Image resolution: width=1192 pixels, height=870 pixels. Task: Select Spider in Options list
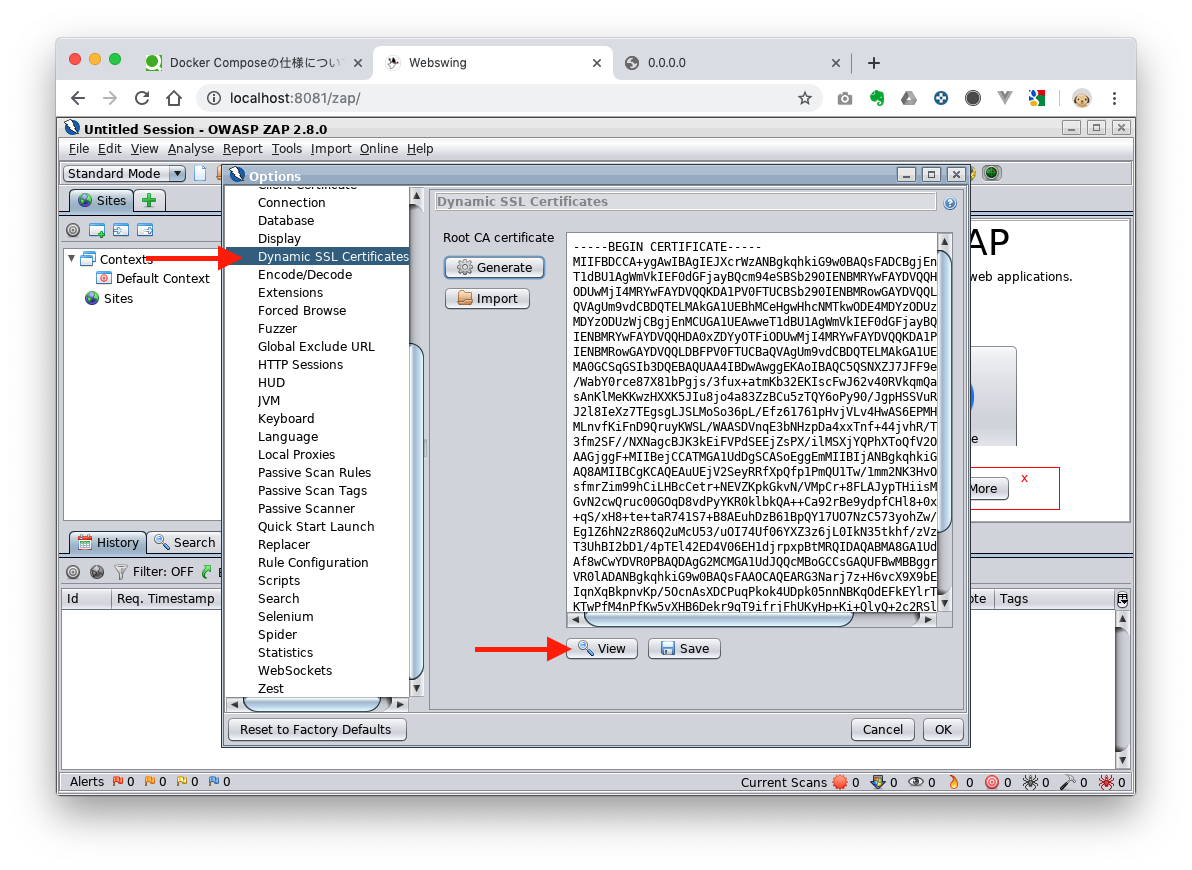tap(277, 634)
